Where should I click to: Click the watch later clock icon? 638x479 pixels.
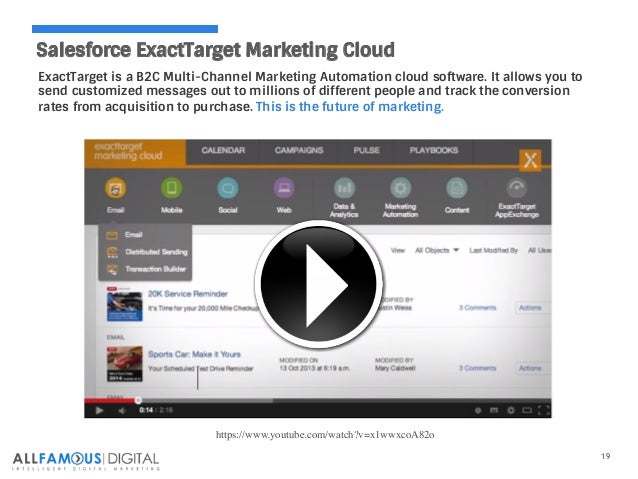click(478, 410)
